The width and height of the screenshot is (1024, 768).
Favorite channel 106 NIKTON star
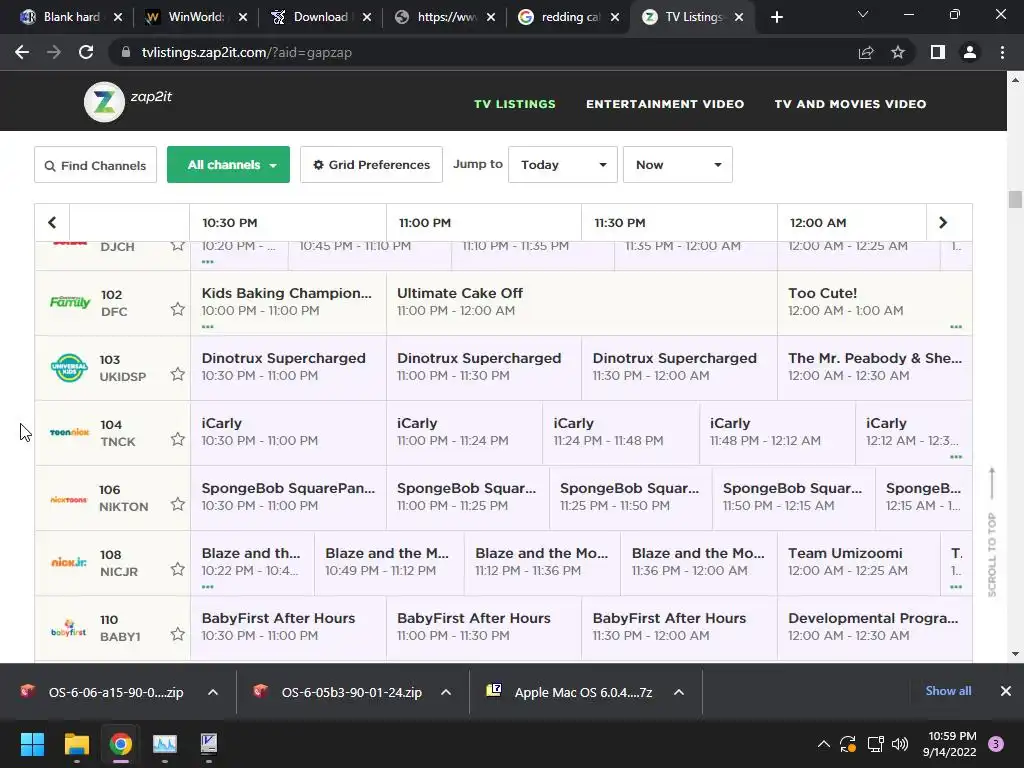tap(178, 504)
